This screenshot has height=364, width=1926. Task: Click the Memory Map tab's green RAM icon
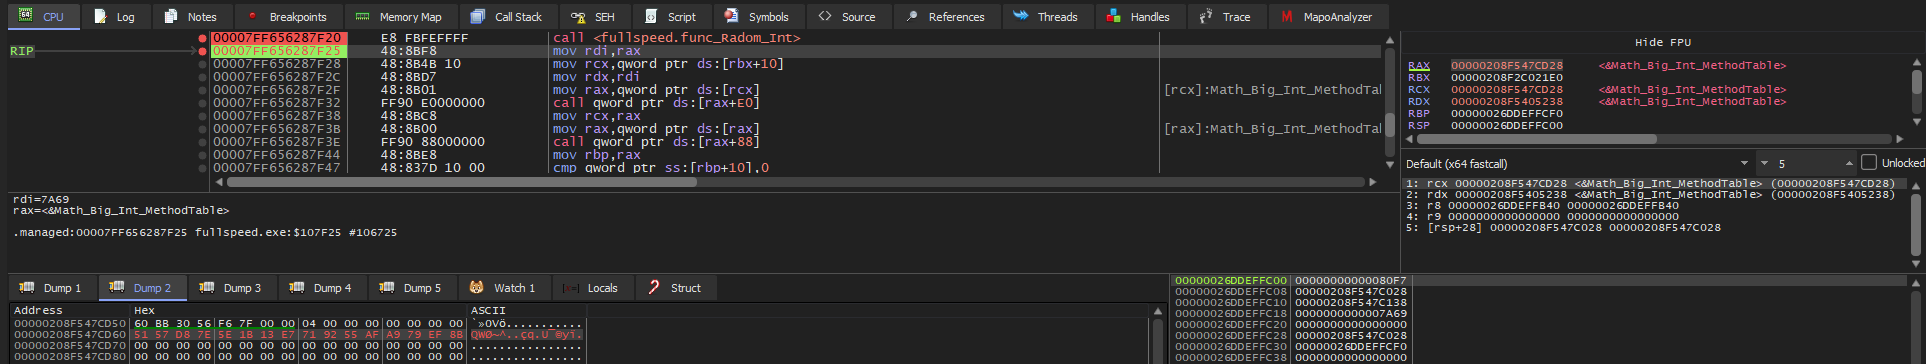pos(362,17)
